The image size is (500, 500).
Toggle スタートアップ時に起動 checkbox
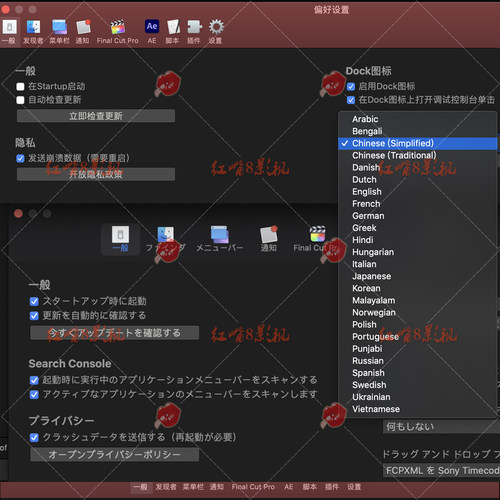pyautogui.click(x=34, y=302)
